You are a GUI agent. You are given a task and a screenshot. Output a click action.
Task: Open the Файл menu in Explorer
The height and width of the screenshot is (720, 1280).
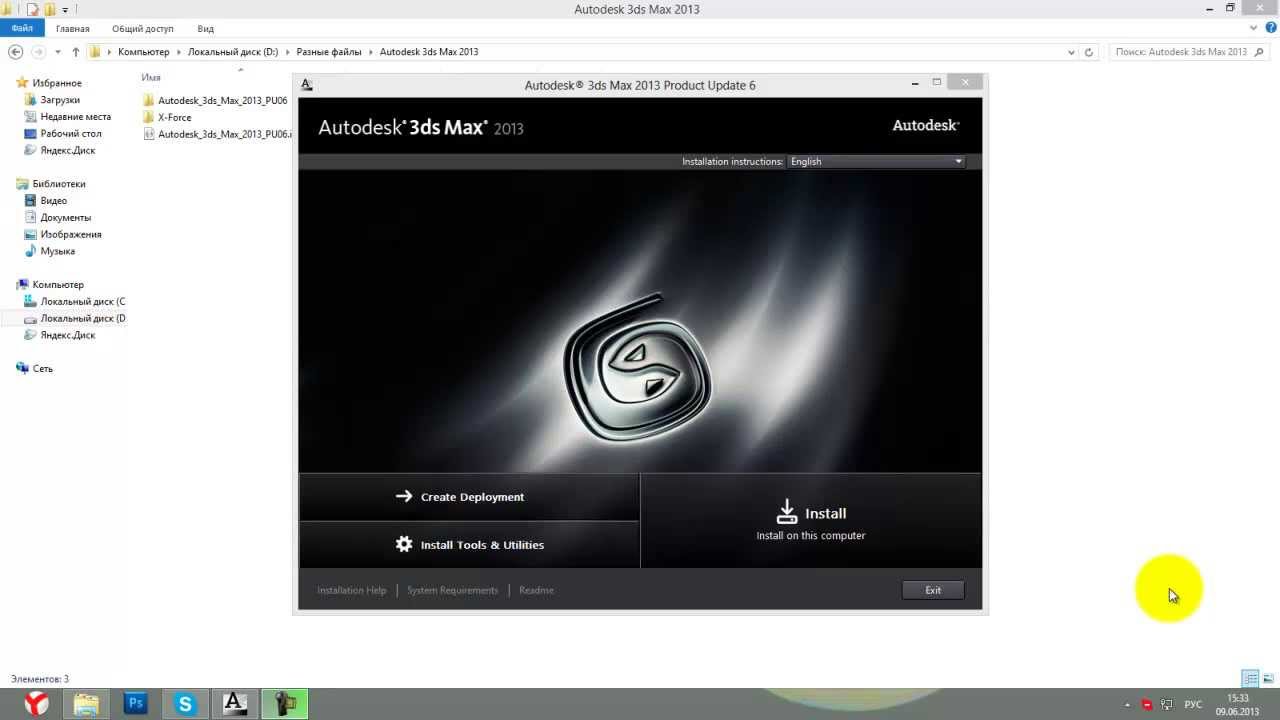[22, 29]
